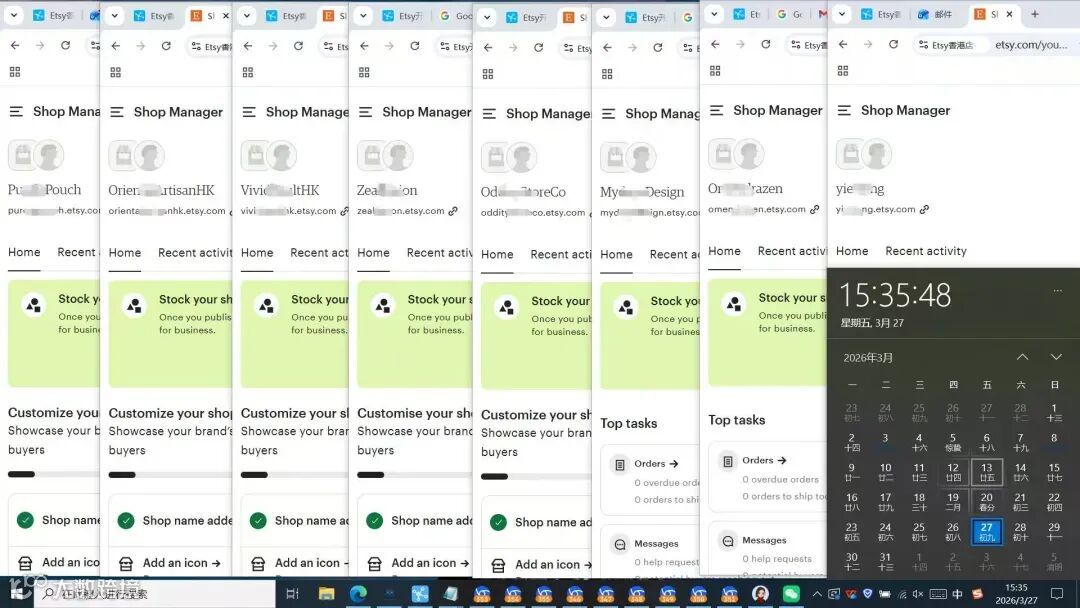Show hidden system tray icons
The image size is (1080, 608).
point(817,594)
